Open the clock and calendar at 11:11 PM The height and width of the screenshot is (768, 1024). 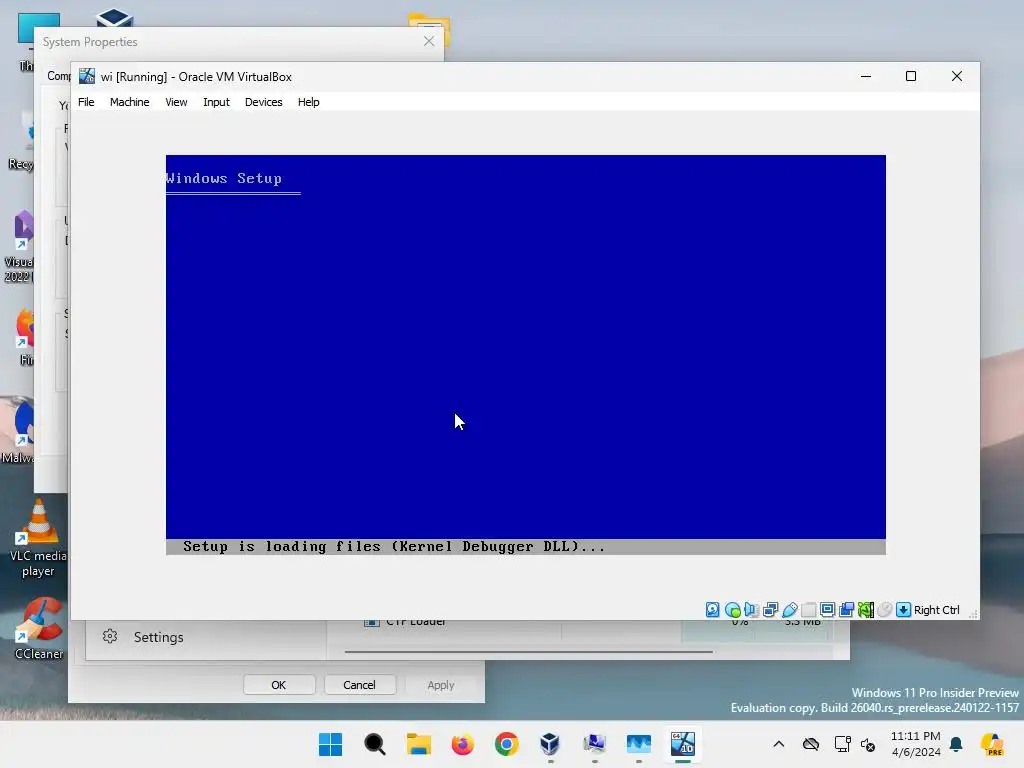coord(916,744)
